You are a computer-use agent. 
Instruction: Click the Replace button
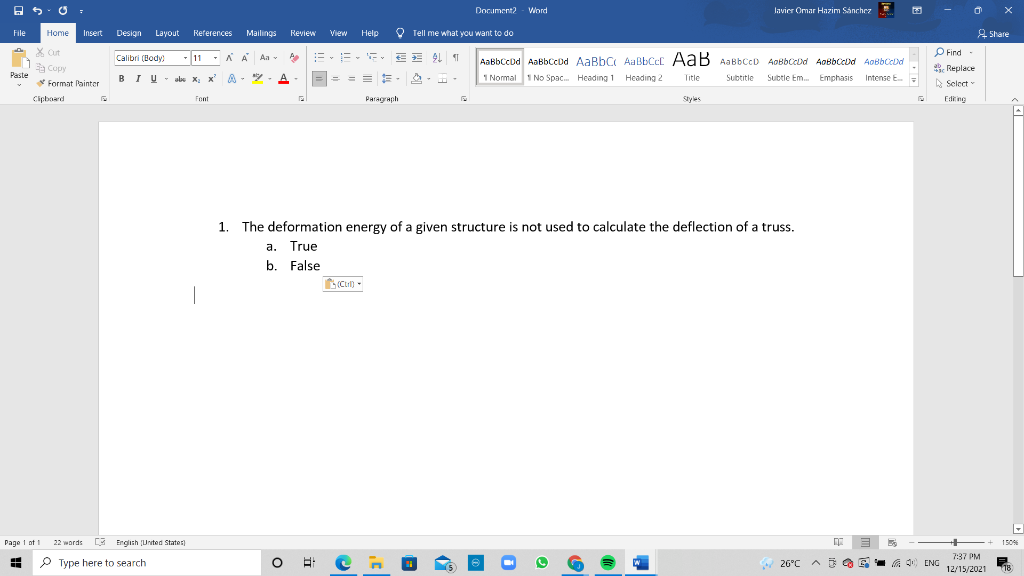[x=954, y=68]
